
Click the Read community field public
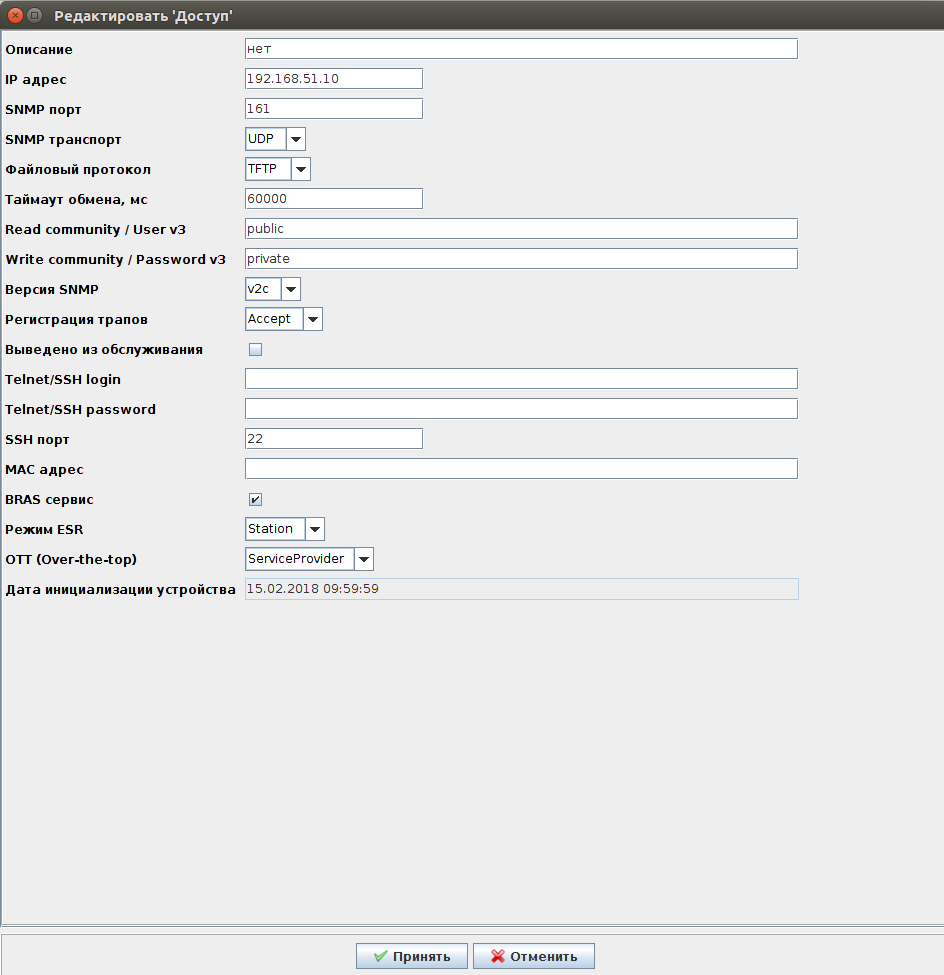521,228
